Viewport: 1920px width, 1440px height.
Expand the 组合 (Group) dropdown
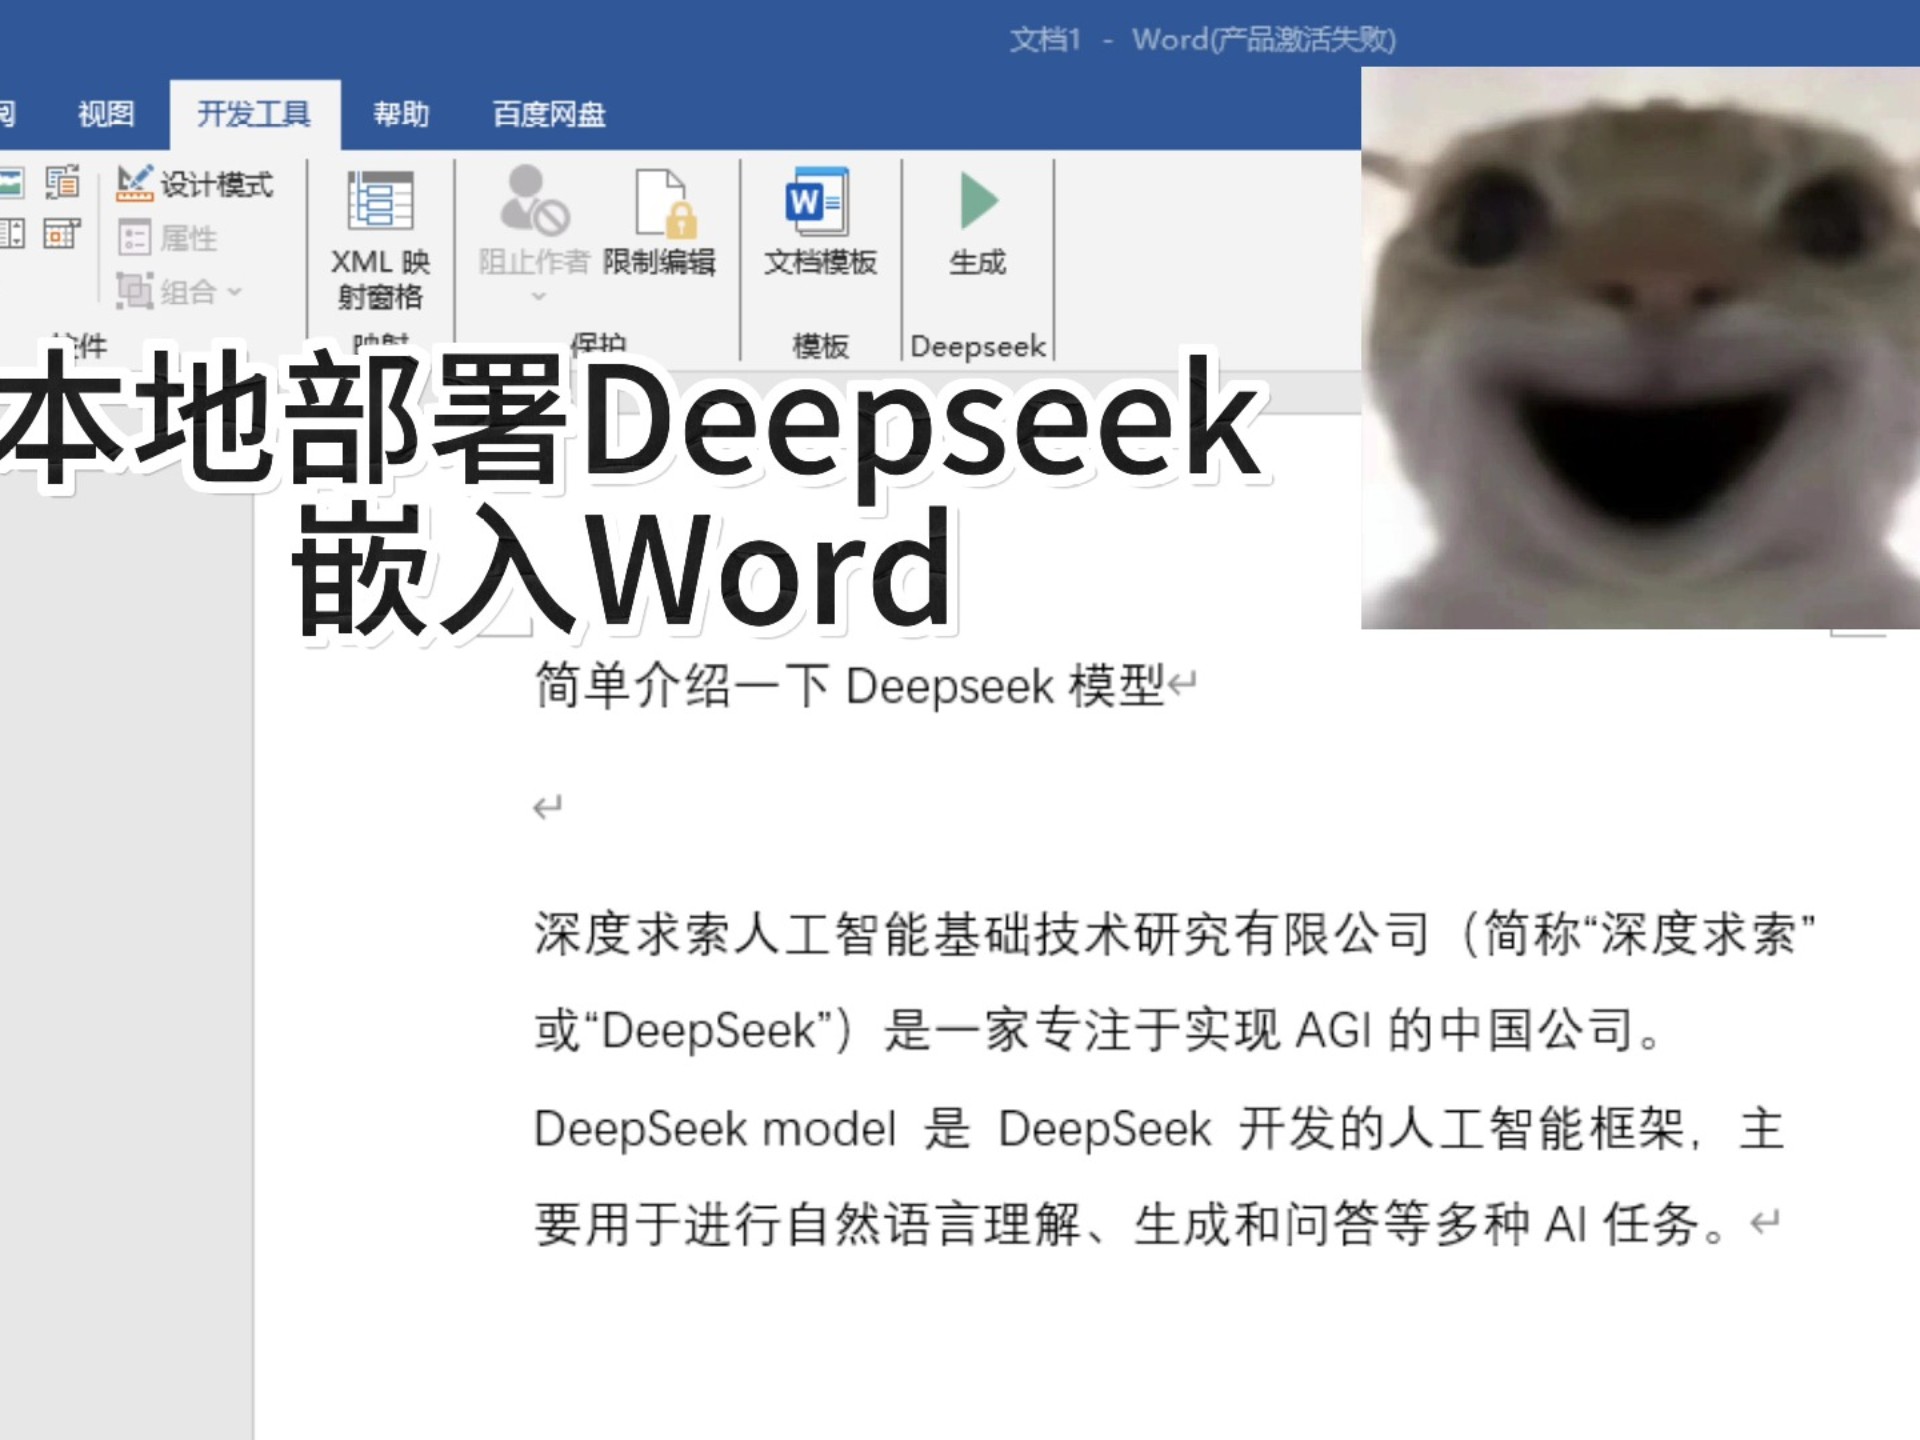pos(237,293)
